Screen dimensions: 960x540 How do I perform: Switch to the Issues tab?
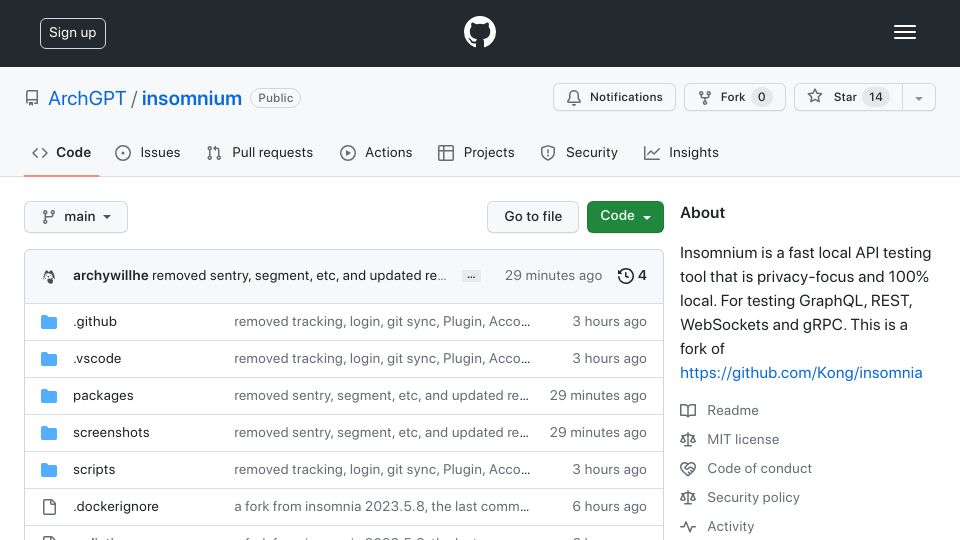click(x=148, y=152)
